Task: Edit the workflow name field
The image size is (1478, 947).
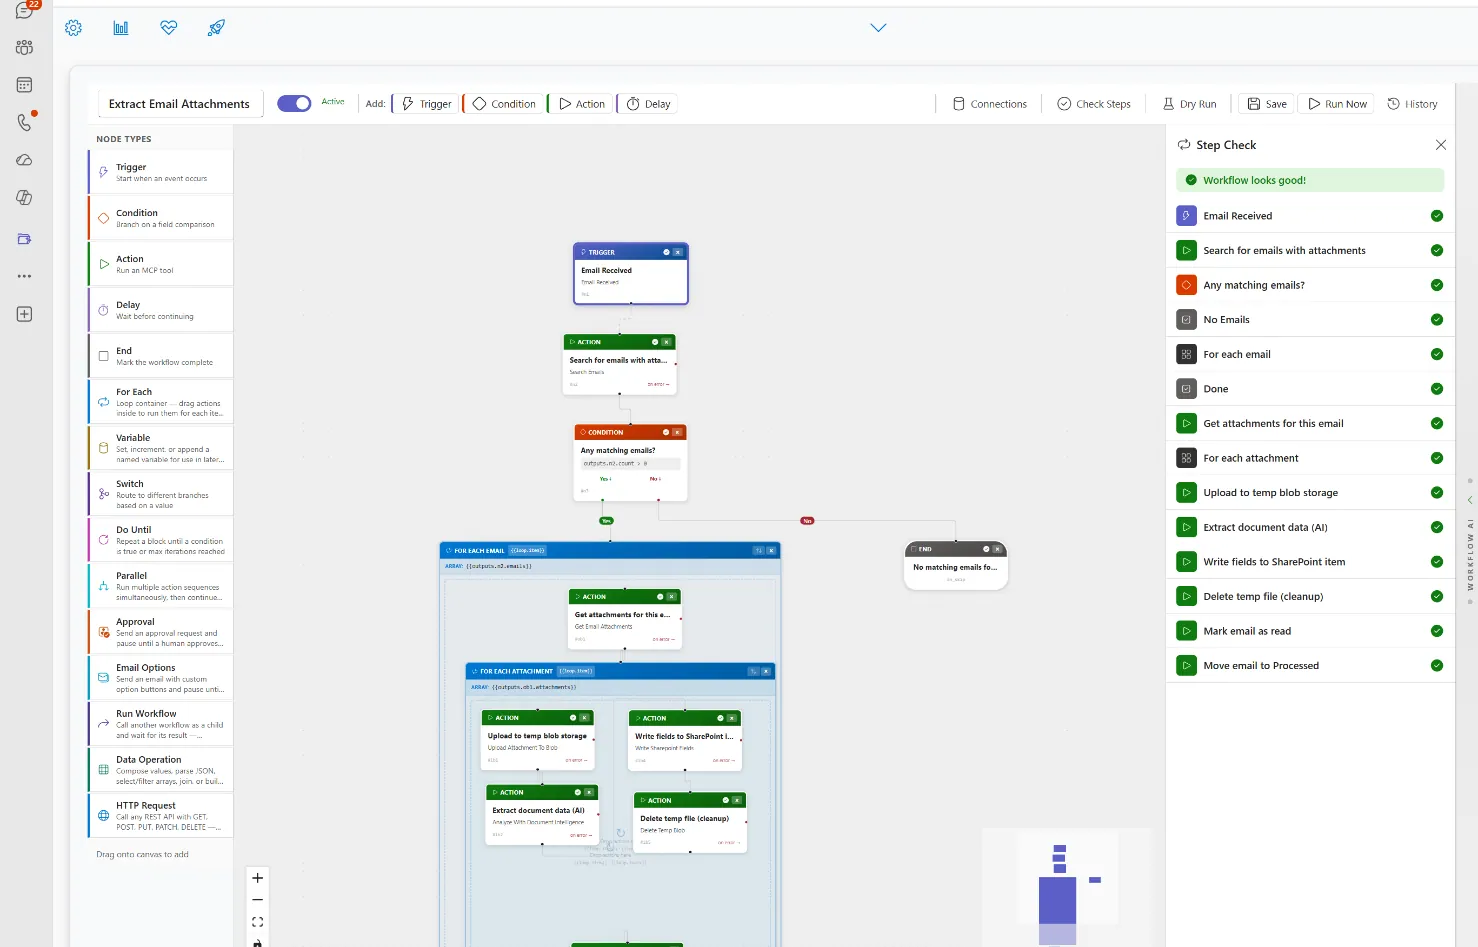Action: pos(180,104)
